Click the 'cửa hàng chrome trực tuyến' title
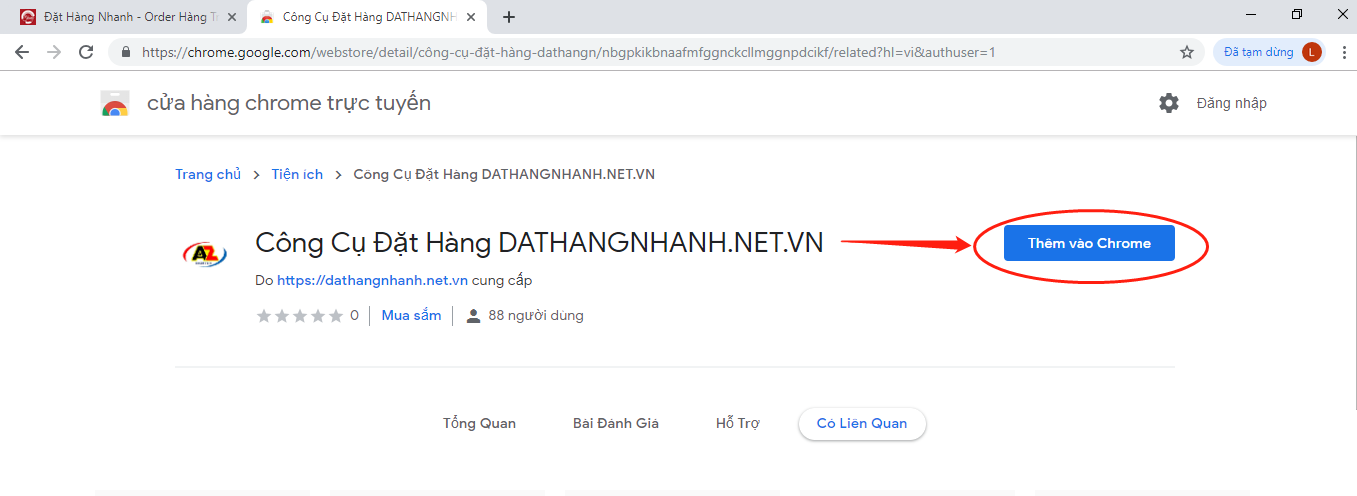 289,103
